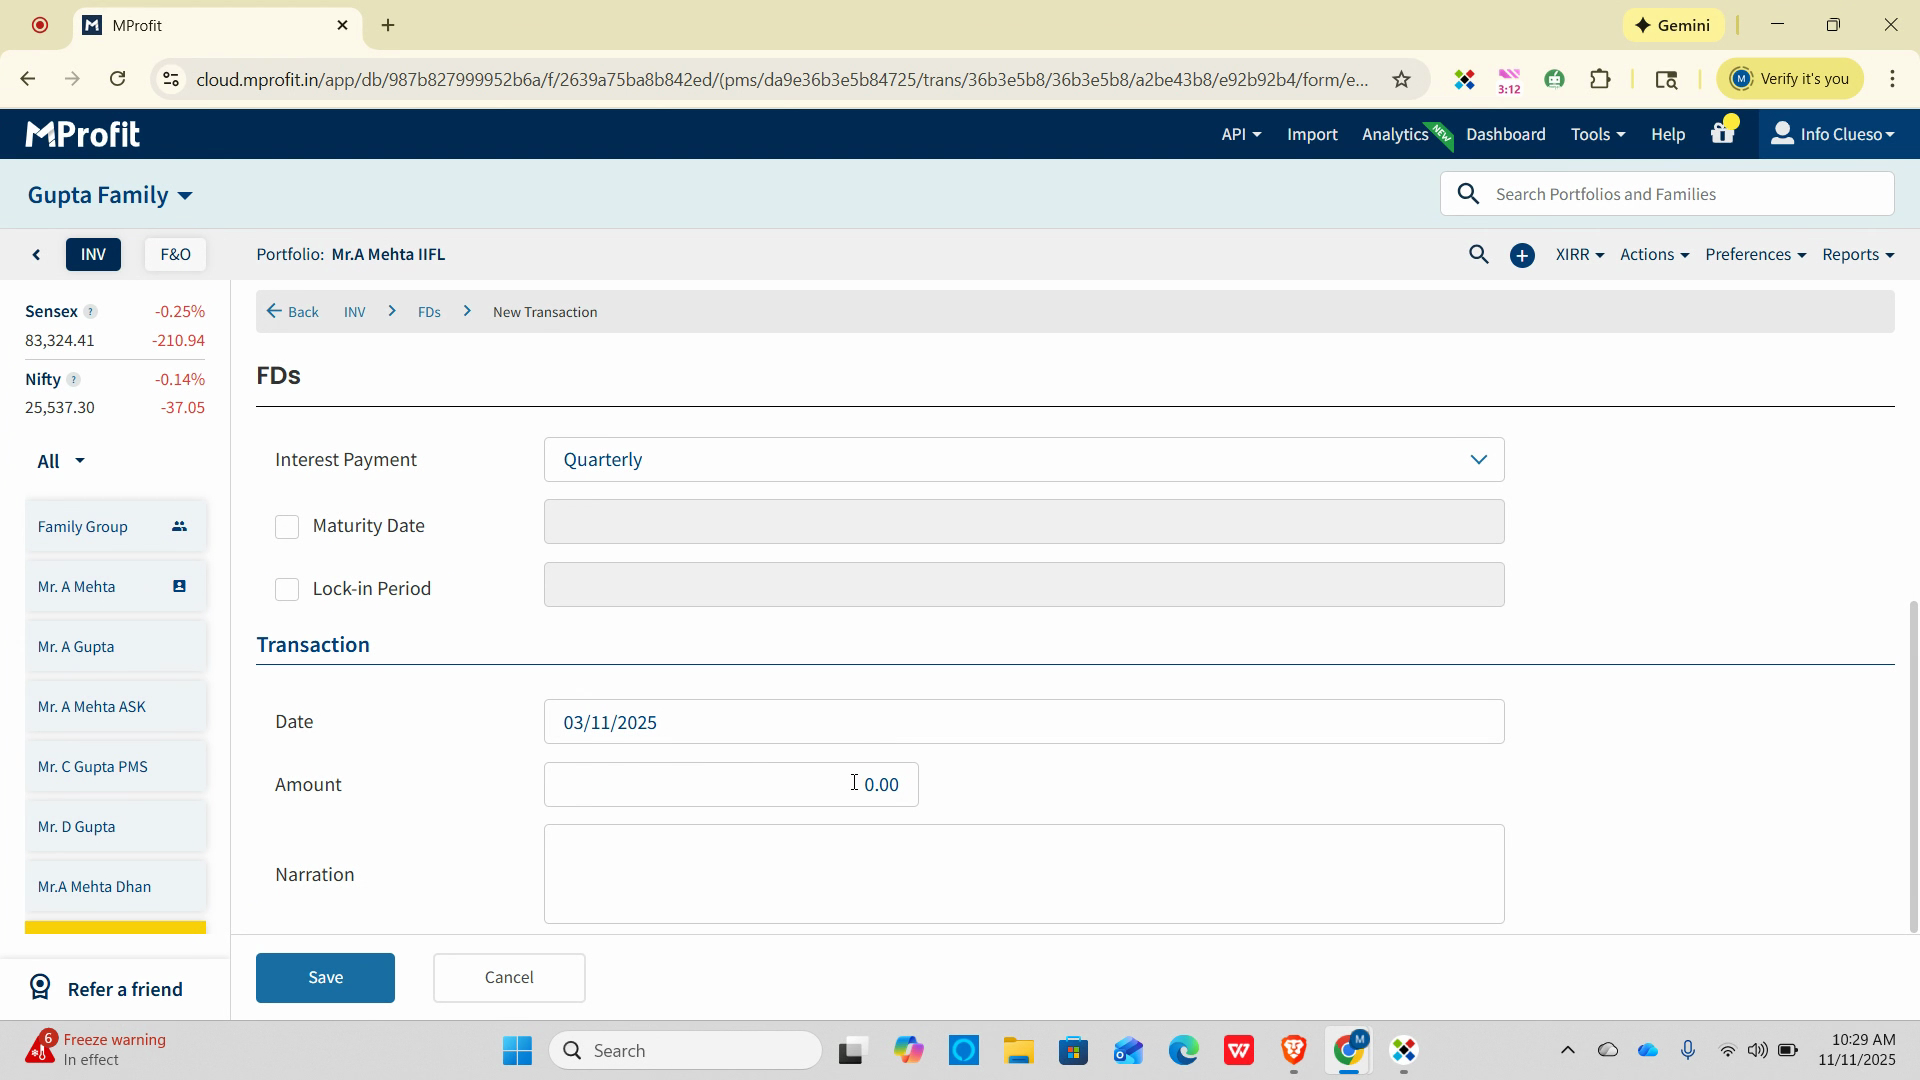This screenshot has height=1080, width=1920.
Task: Bookmark this page with the star icon
Action: tap(1401, 79)
